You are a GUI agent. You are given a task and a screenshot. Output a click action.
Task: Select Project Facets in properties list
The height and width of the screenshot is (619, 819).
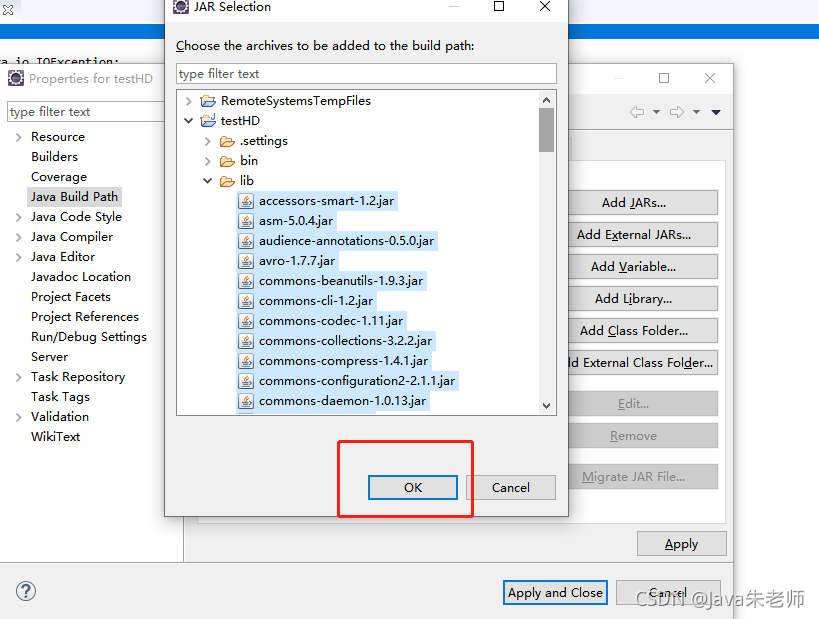[71, 297]
